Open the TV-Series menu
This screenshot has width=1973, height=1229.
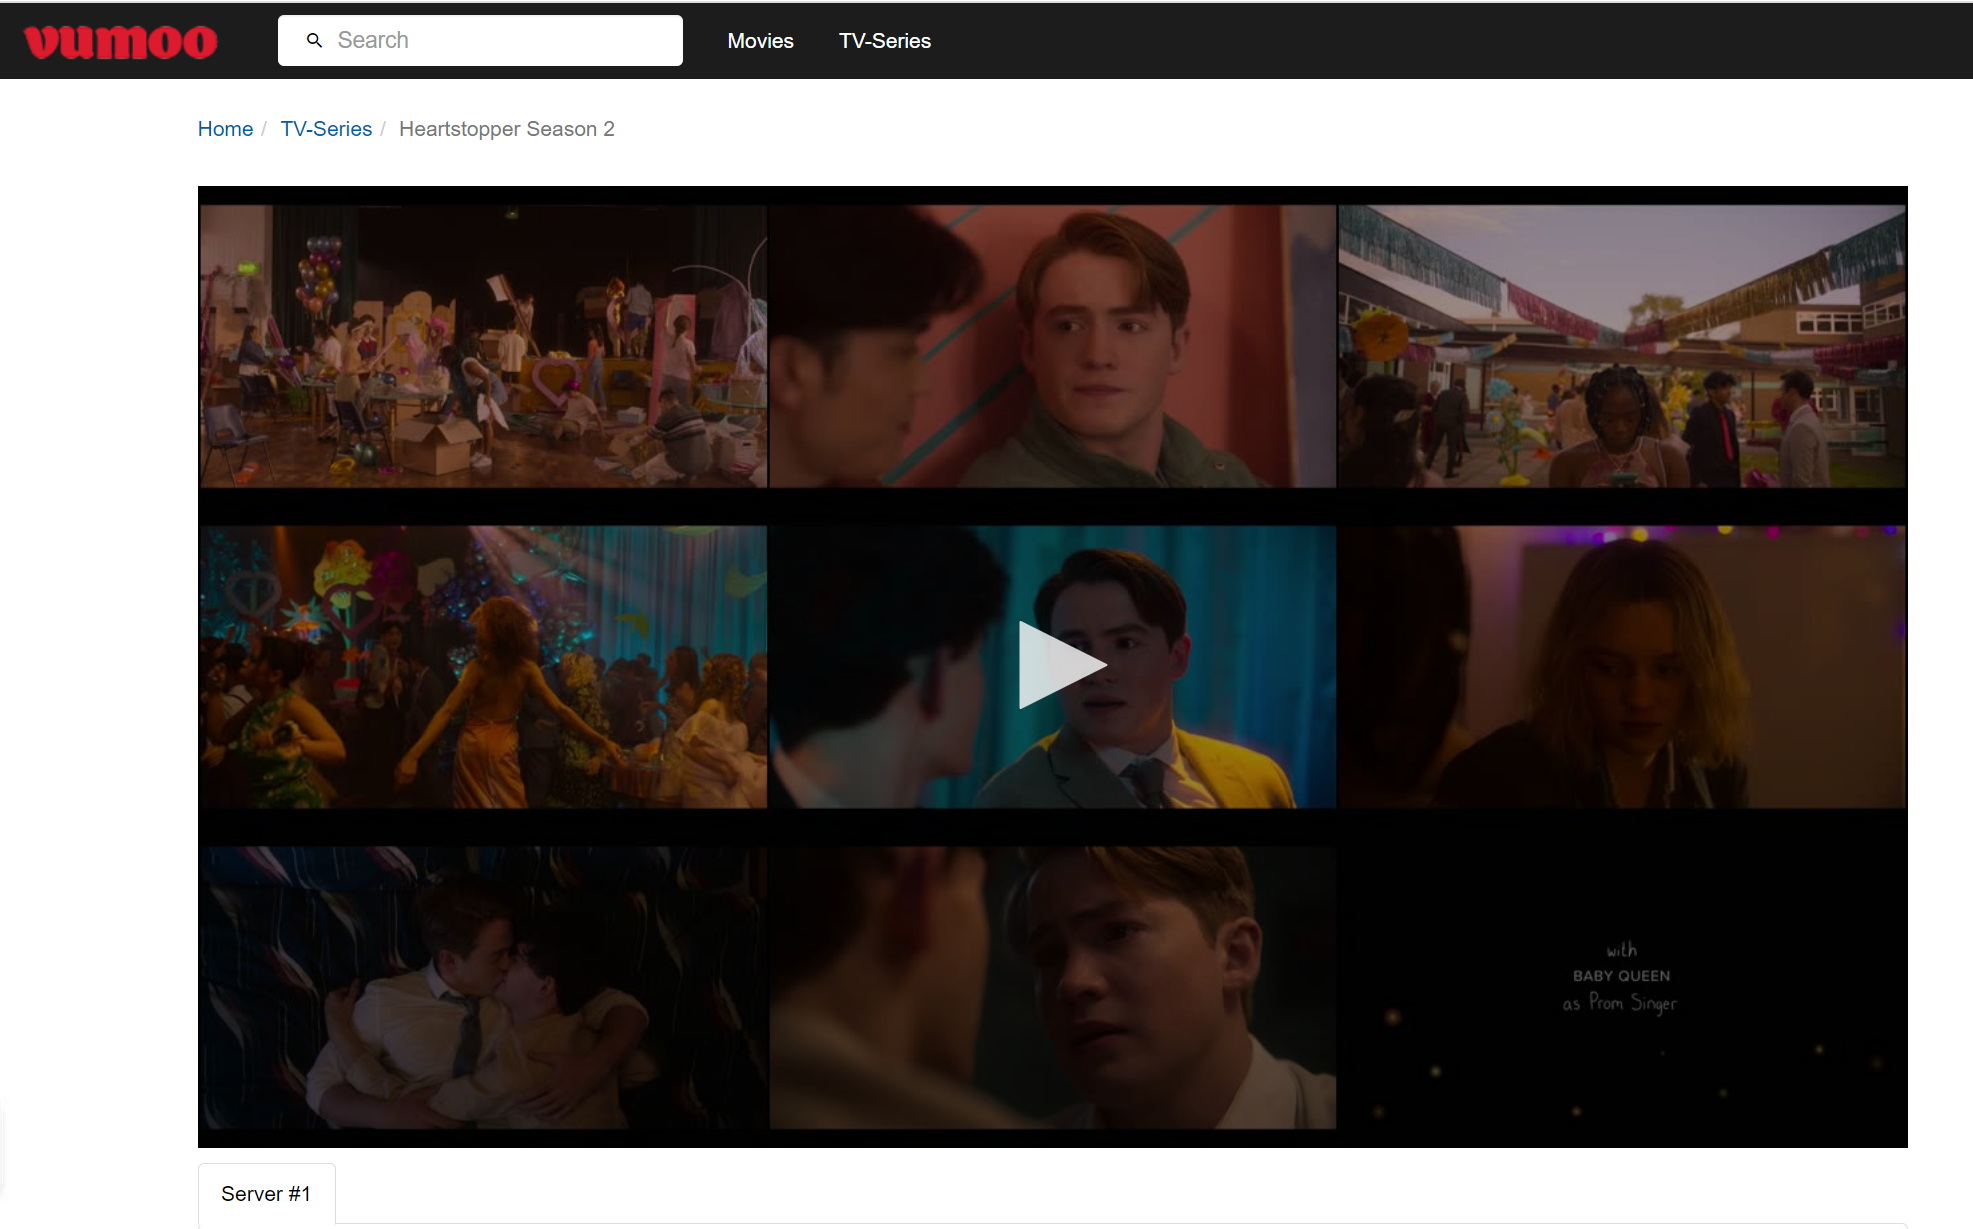tap(884, 41)
